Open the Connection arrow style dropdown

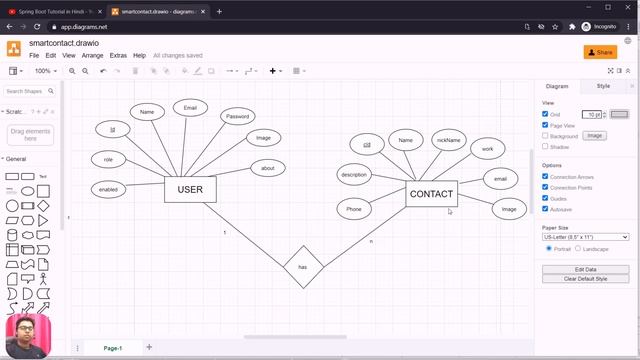(x=232, y=71)
